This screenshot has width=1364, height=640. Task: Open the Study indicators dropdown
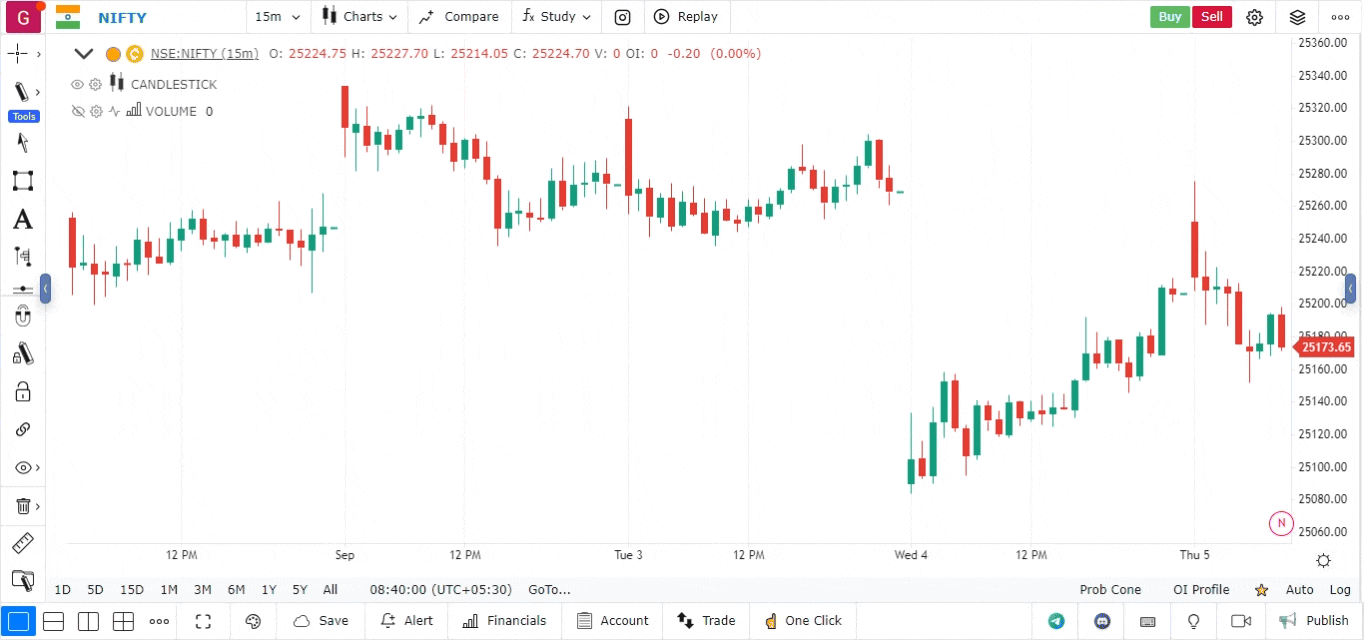click(x=556, y=17)
